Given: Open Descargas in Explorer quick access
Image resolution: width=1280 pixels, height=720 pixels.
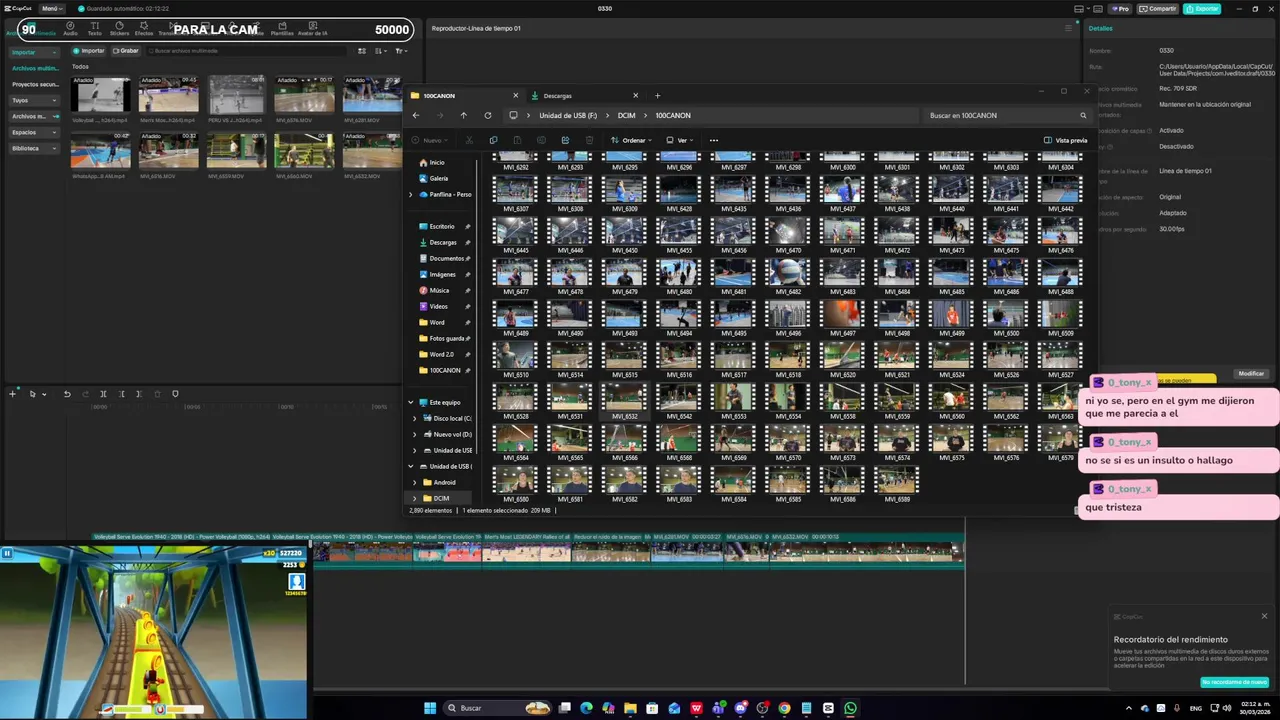Looking at the screenshot, I should pos(442,242).
